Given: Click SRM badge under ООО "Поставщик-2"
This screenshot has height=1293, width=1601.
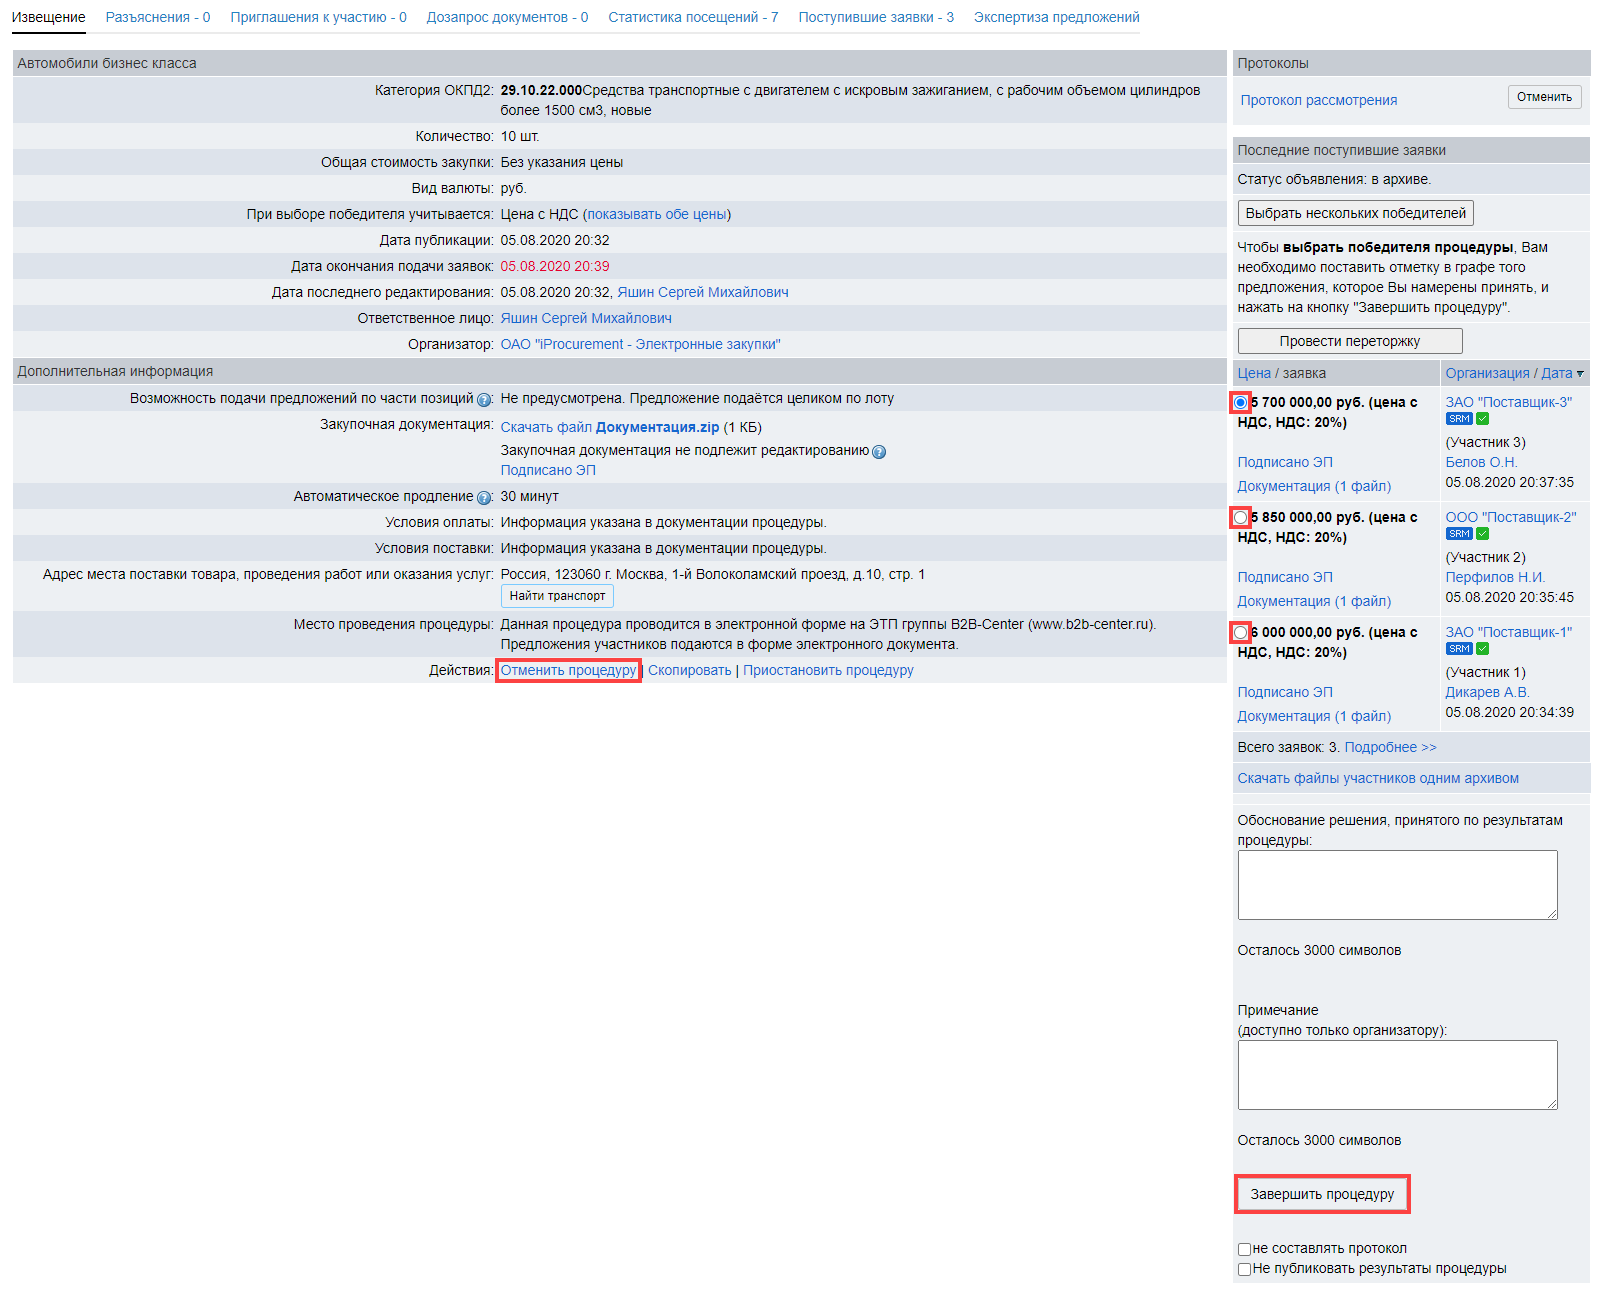Looking at the screenshot, I should 1459,534.
